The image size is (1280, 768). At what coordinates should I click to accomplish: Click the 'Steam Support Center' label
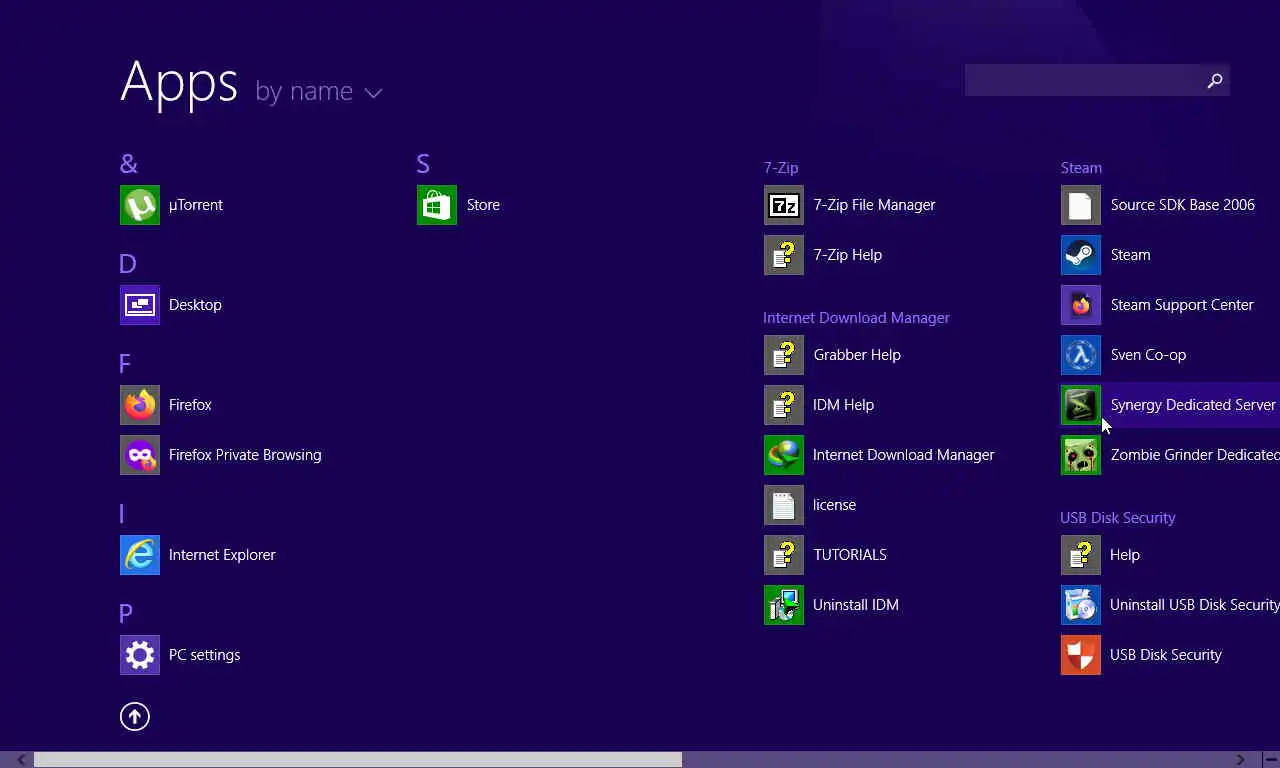tap(1182, 305)
